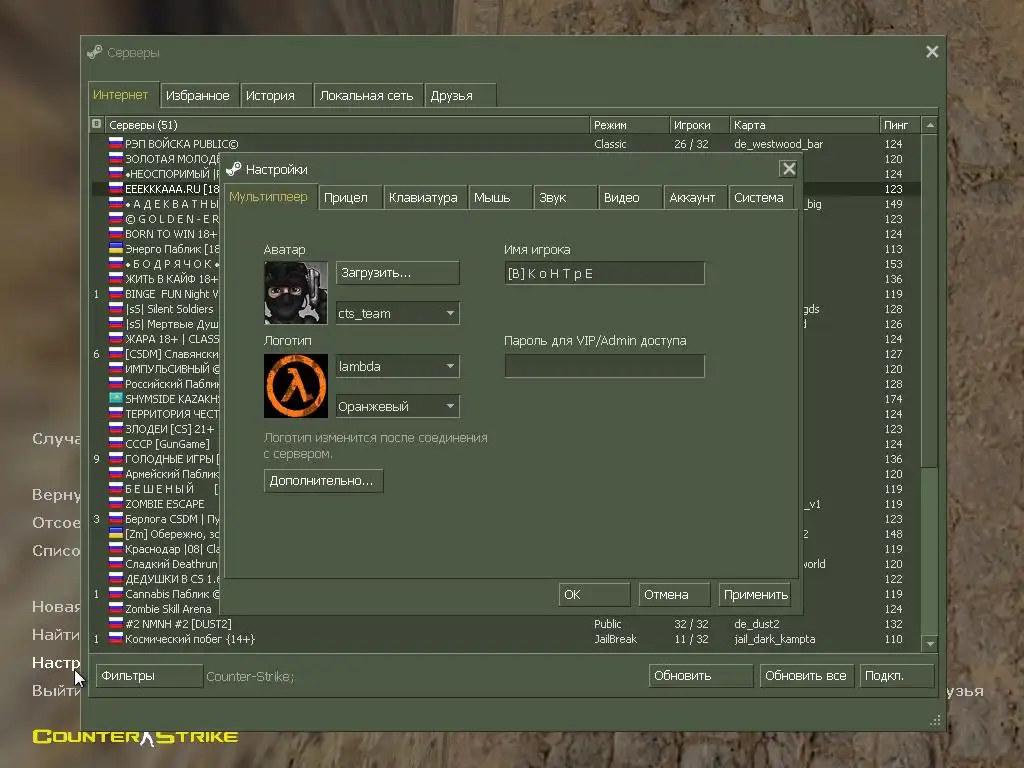The height and width of the screenshot is (768, 1024).
Task: Click the Подкл. connect button
Action: pos(897,676)
